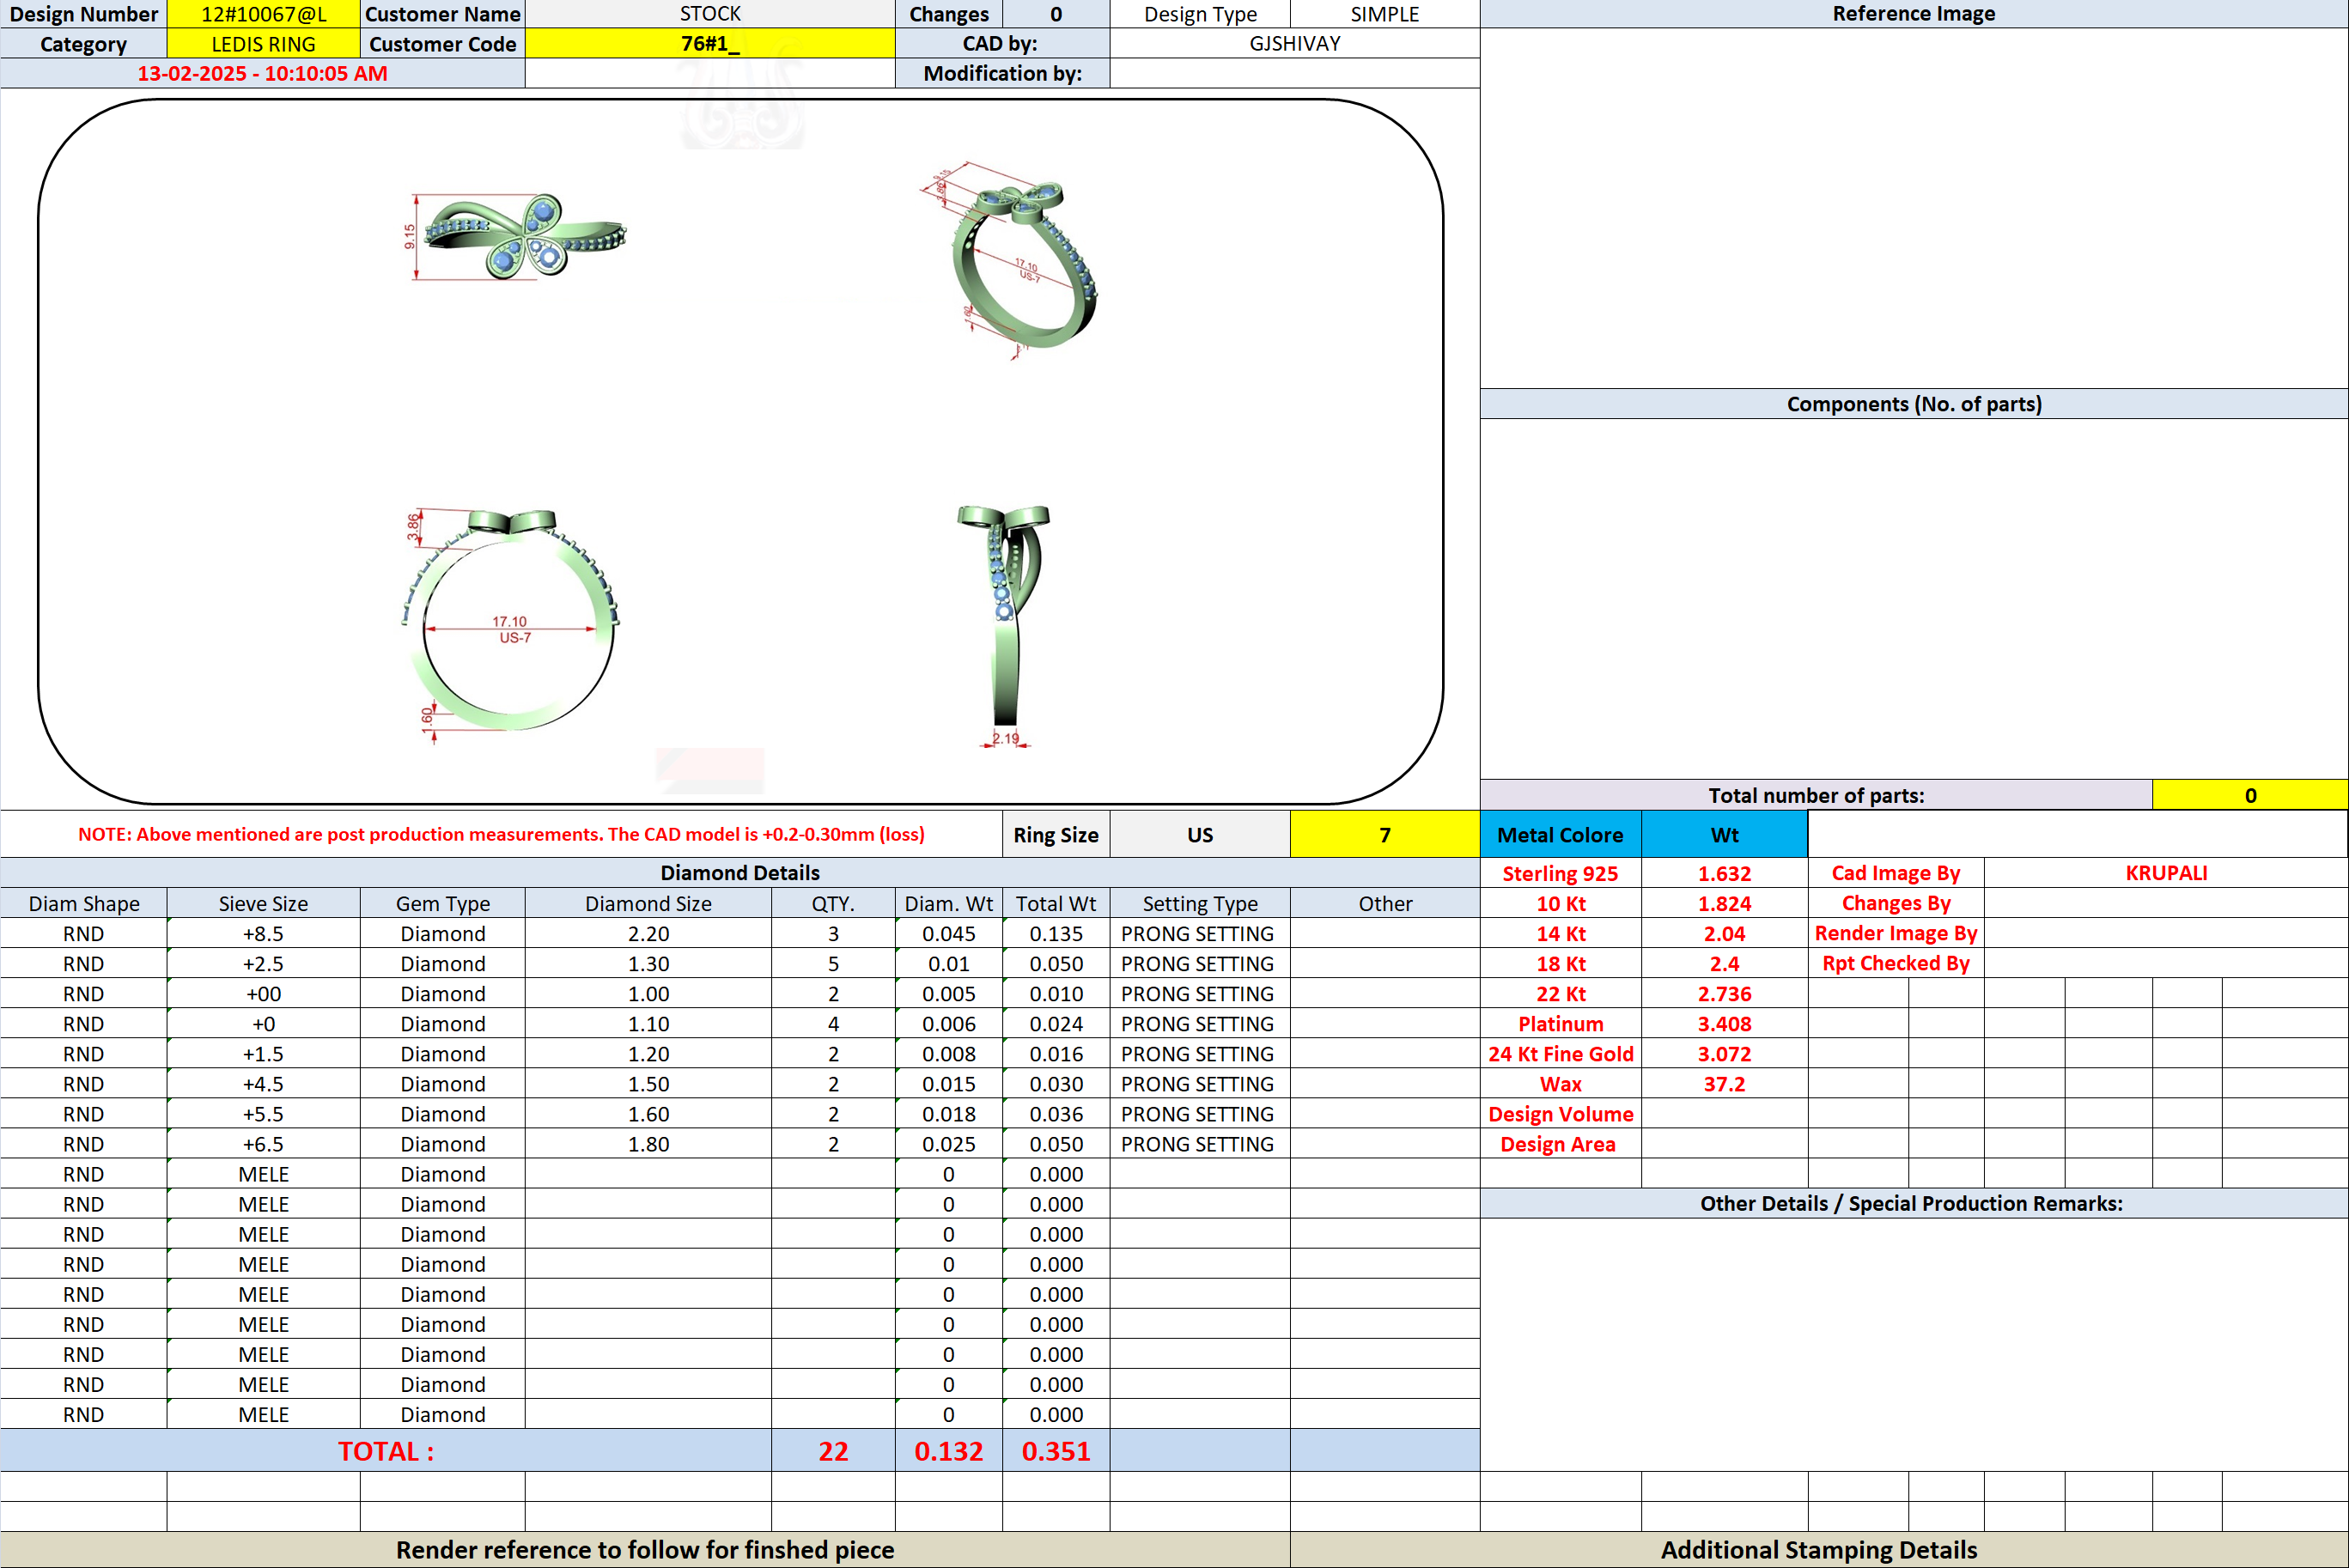Click the empty Design Volume value cell
2349x1568 pixels.
(x=1724, y=1113)
